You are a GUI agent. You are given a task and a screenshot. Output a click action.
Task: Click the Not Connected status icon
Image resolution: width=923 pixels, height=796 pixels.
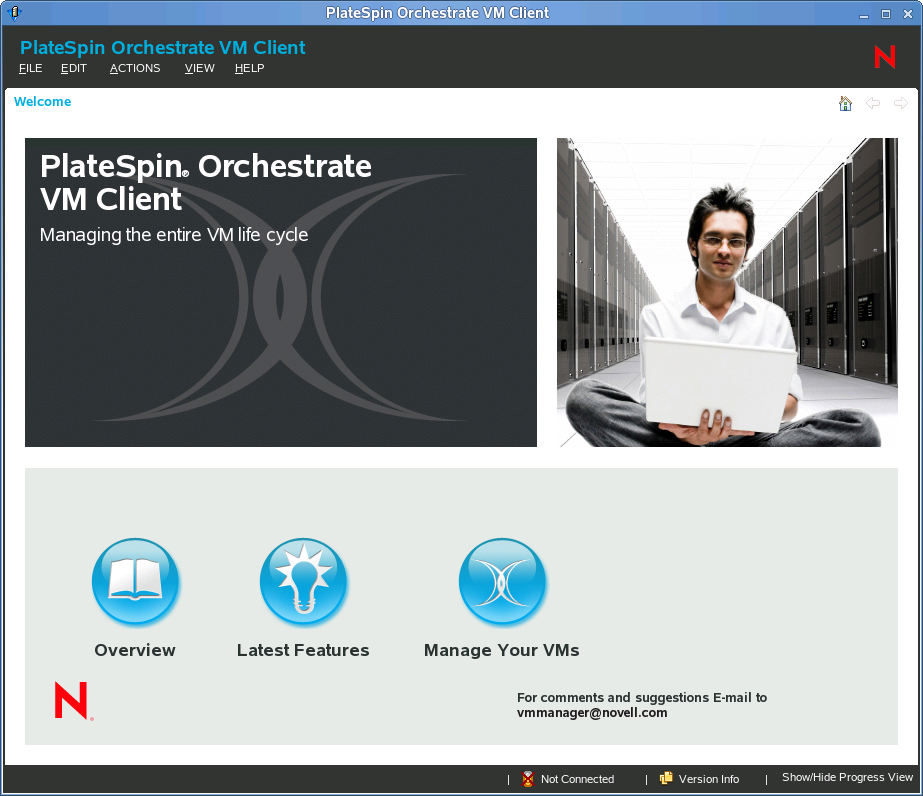[528, 779]
